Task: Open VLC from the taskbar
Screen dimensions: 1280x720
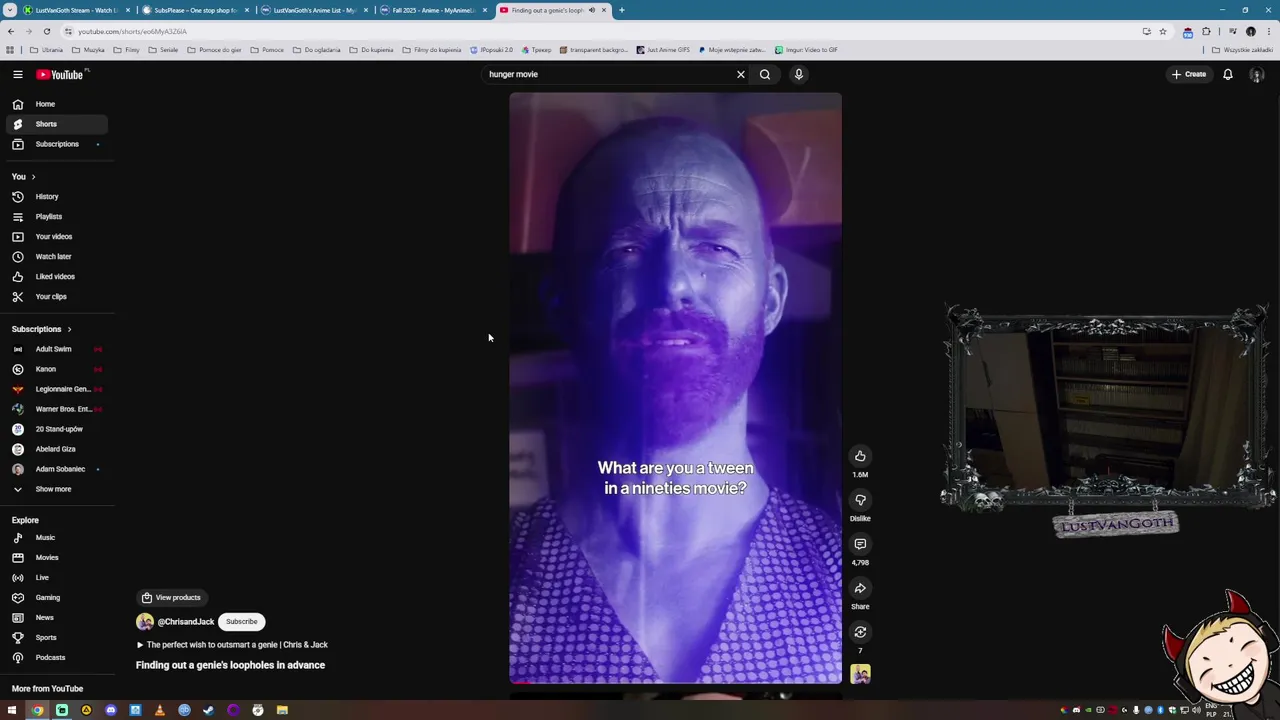Action: coord(159,710)
